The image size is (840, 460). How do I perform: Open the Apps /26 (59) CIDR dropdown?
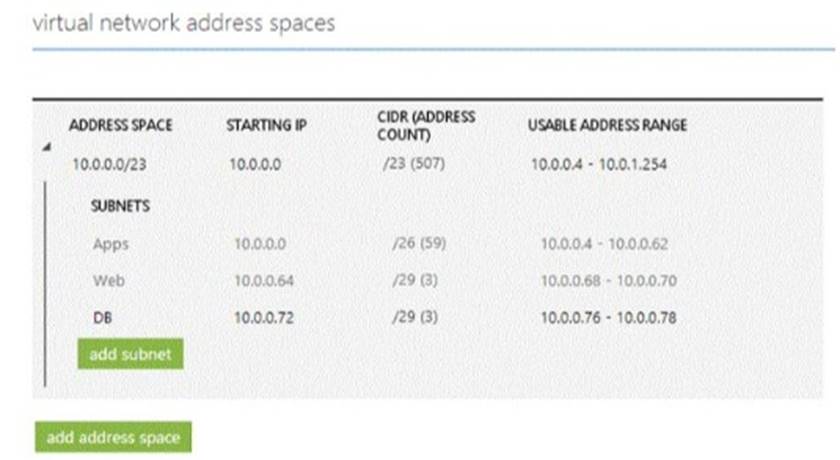tap(419, 243)
